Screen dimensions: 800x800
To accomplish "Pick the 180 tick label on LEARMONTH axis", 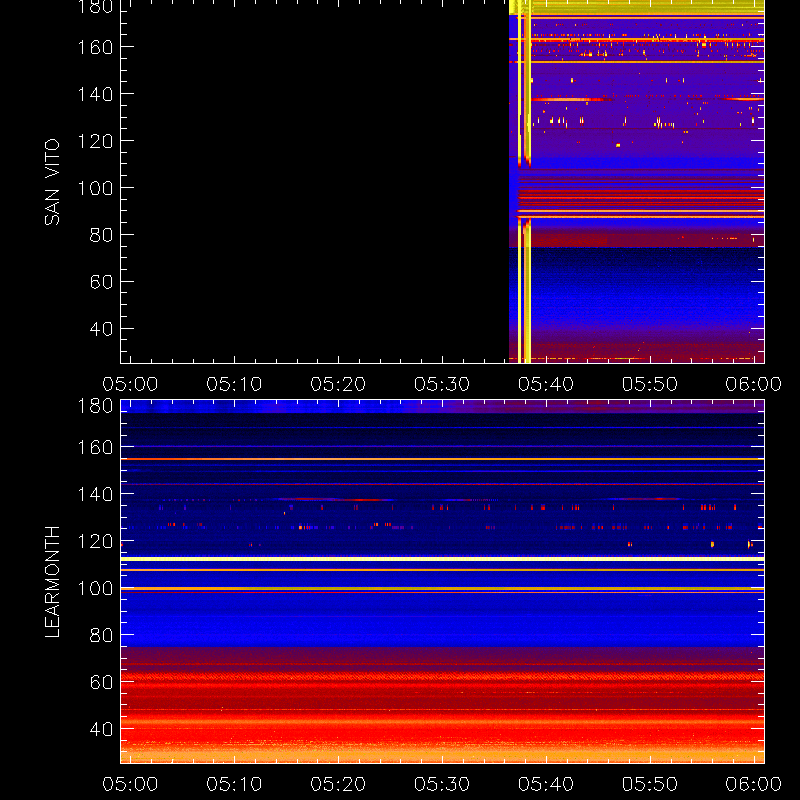I will coord(95,406).
